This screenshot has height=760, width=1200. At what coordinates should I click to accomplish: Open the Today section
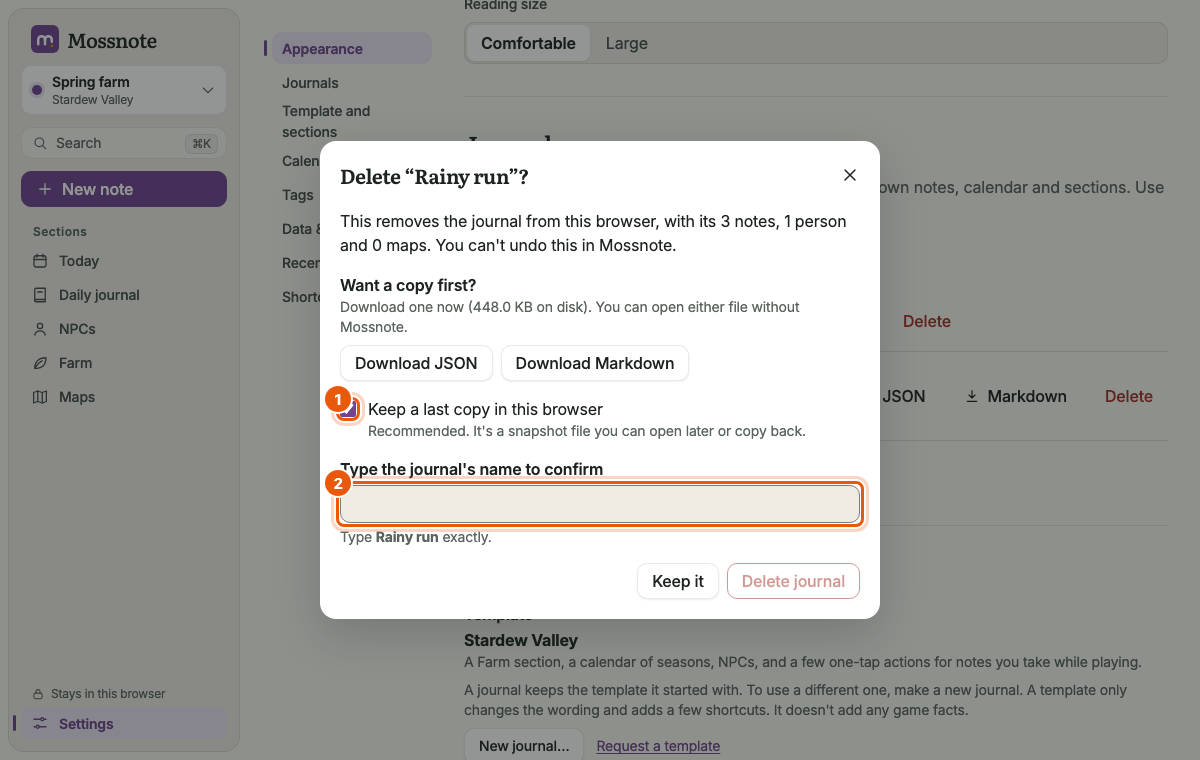pyautogui.click(x=124, y=261)
